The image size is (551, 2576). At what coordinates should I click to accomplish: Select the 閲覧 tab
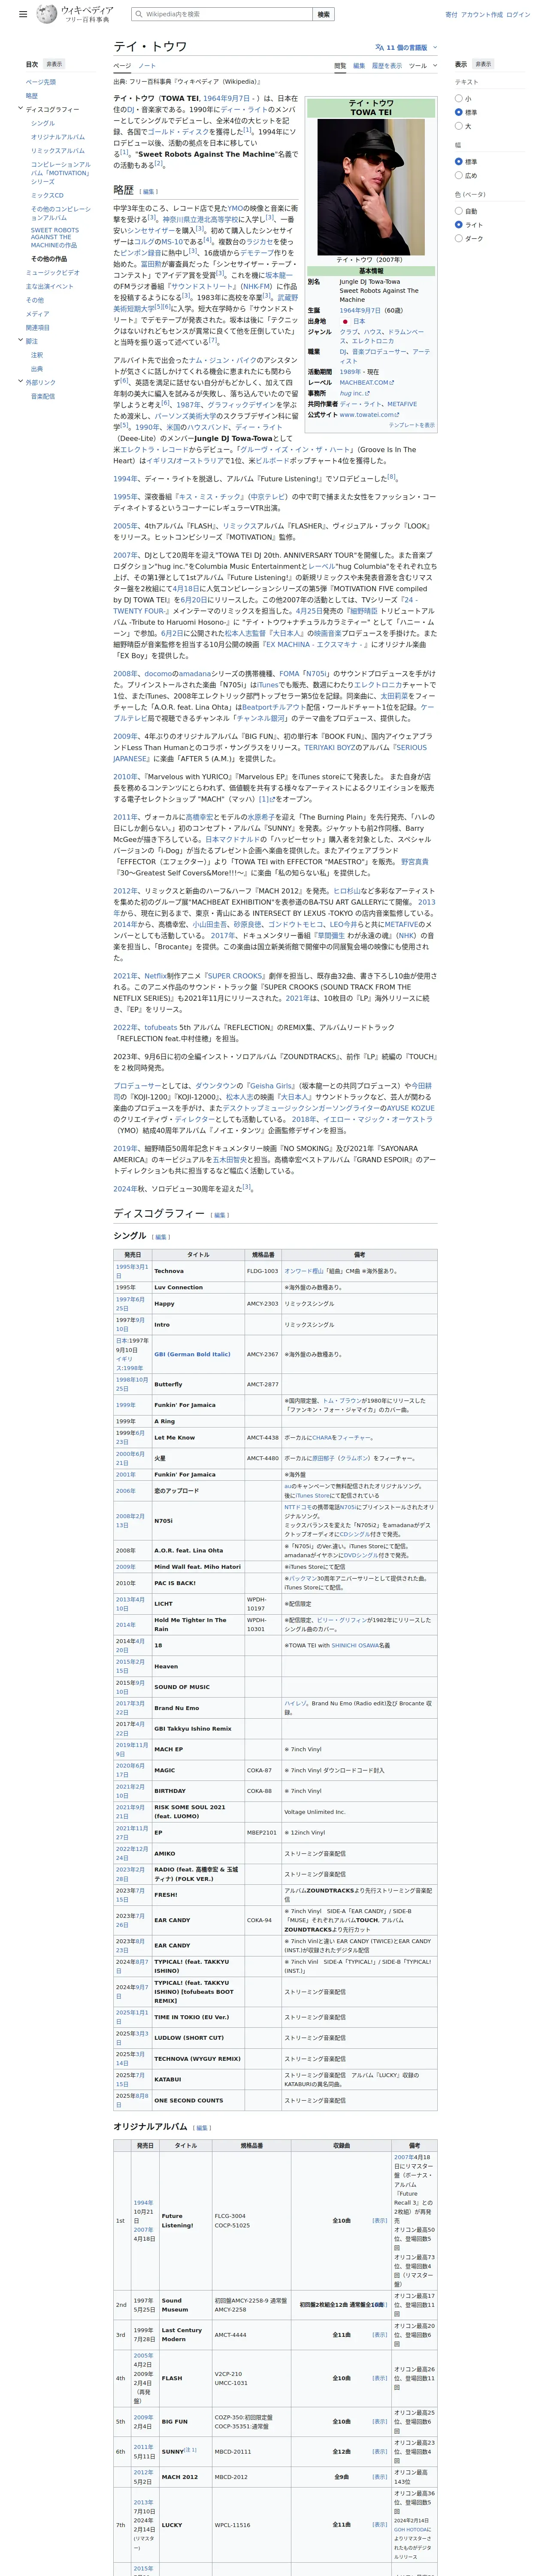pos(340,66)
